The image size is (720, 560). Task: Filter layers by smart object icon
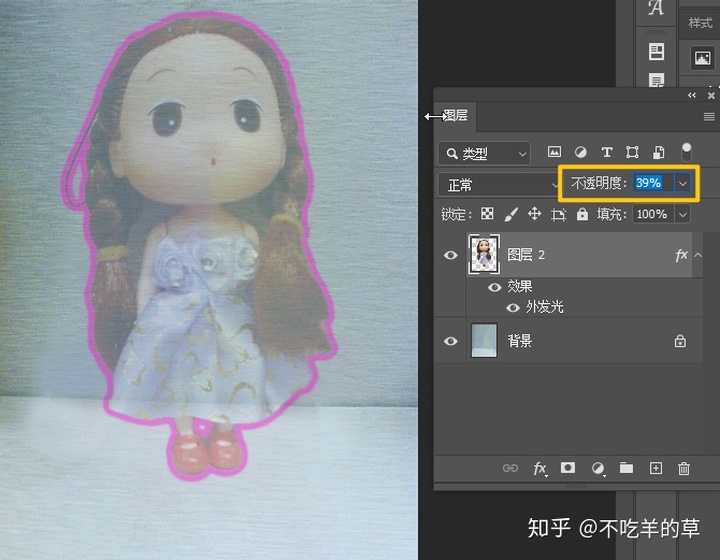pos(658,152)
